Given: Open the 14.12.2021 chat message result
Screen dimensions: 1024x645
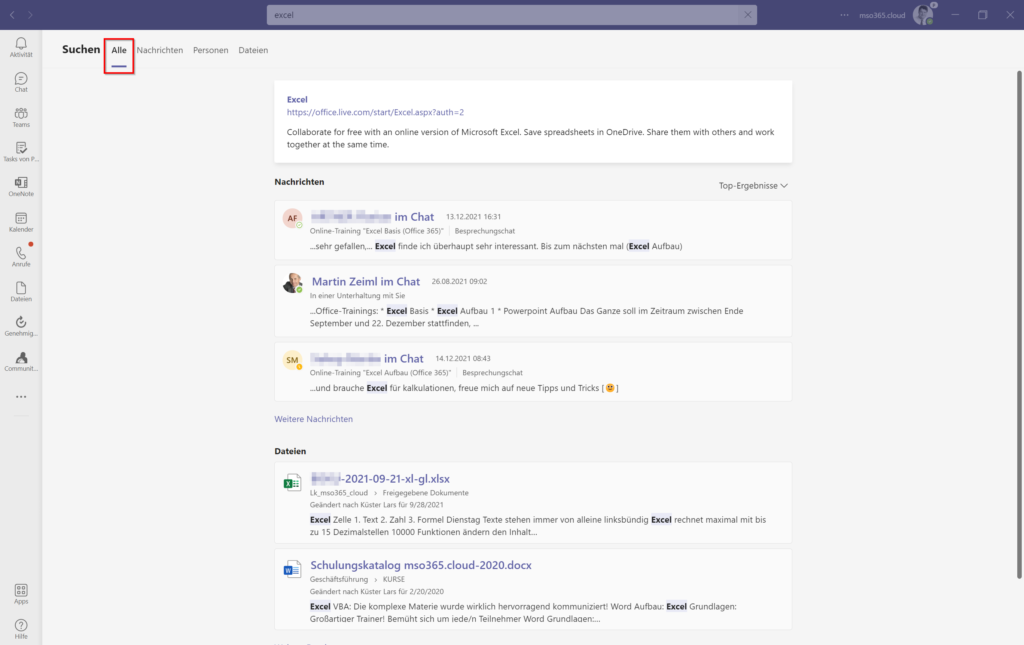Looking at the screenshot, I should coord(533,372).
